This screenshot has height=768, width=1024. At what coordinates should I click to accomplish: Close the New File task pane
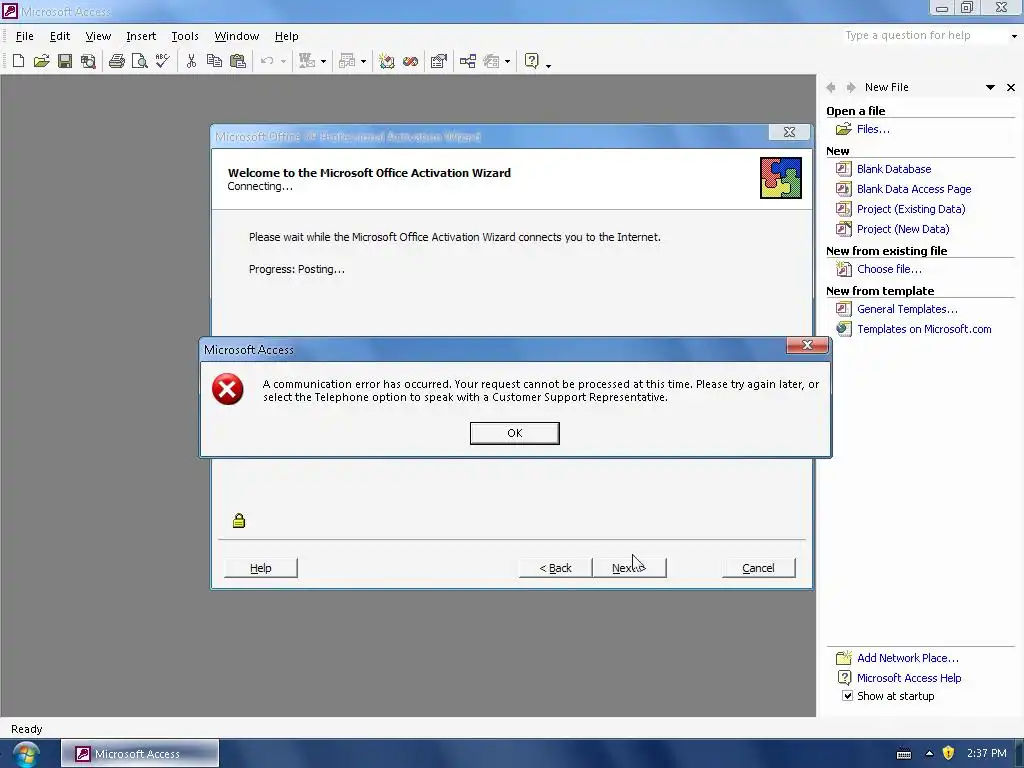coord(1011,88)
